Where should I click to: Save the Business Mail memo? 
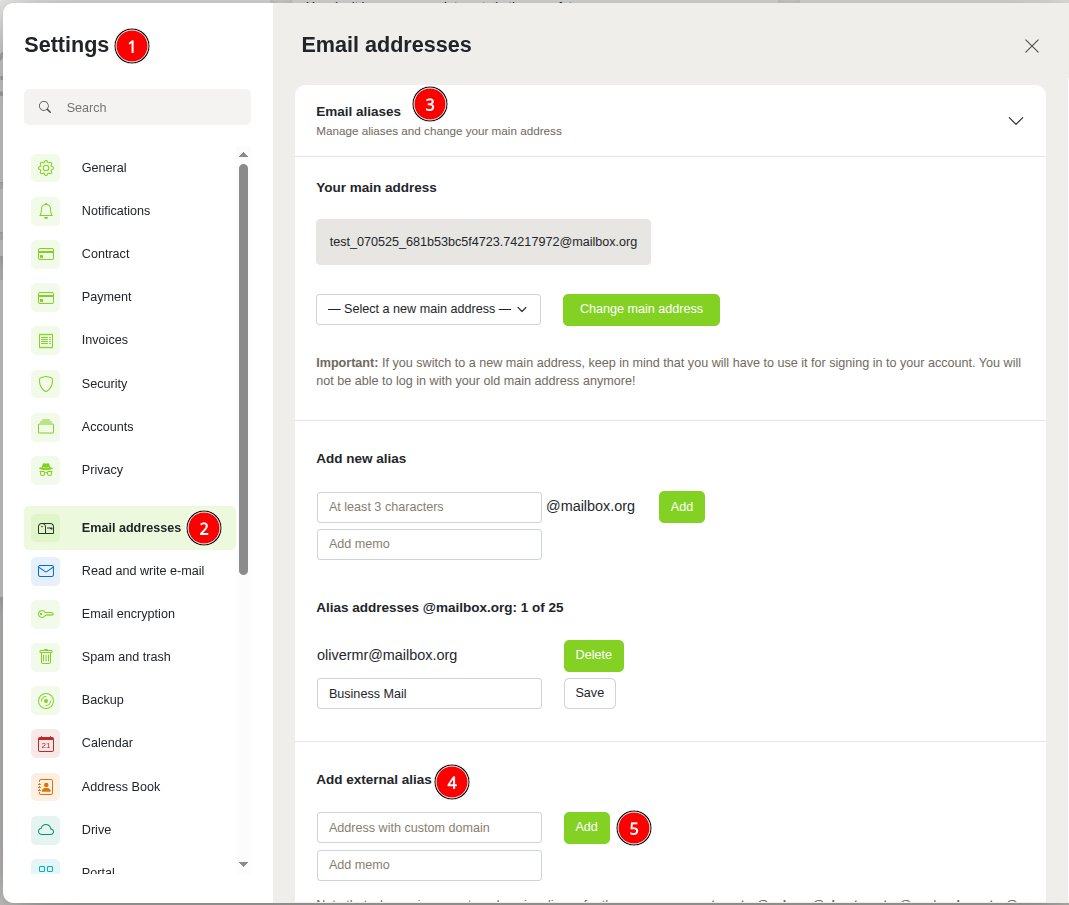pyautogui.click(x=589, y=694)
